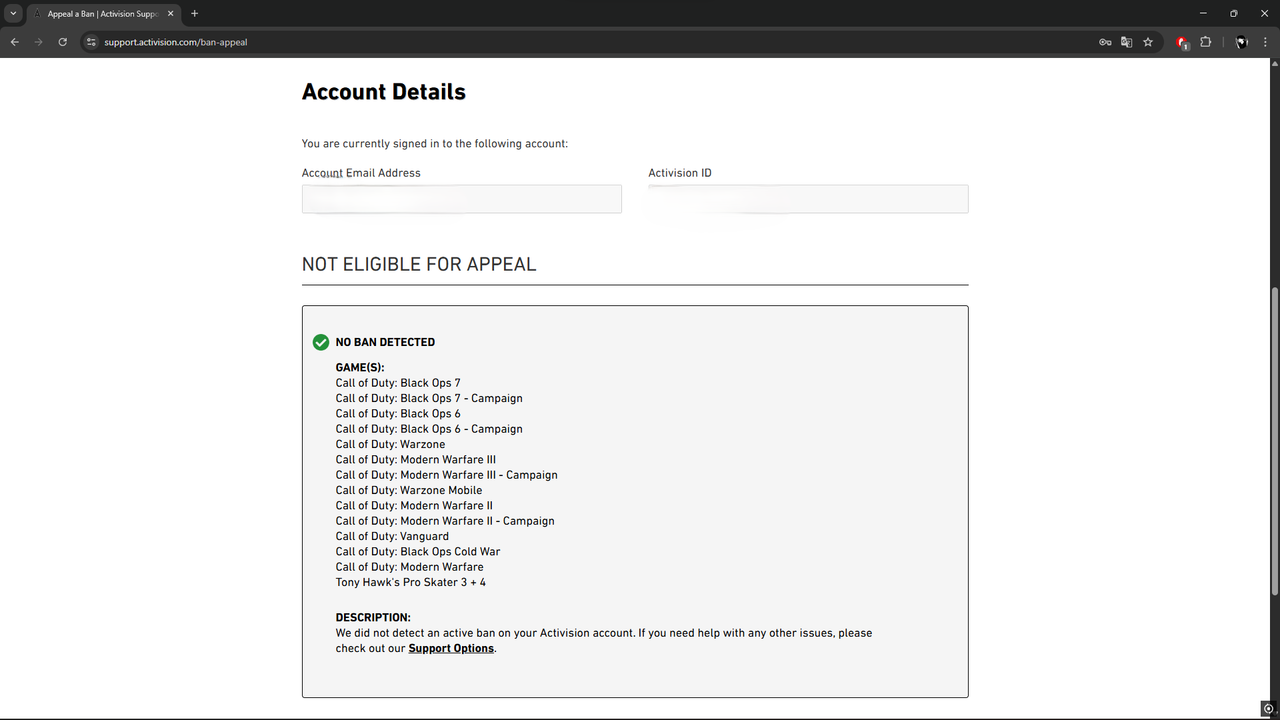Select 'Call of Duty: Black Ops 7 - Campaign'
The height and width of the screenshot is (720, 1280).
[429, 398]
